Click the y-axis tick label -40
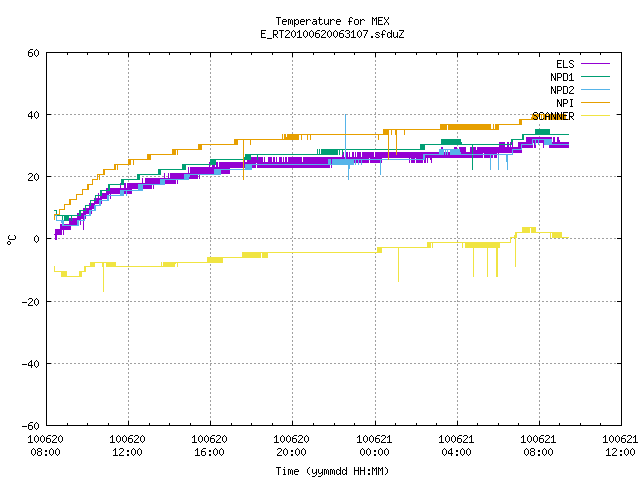This screenshot has width=640, height=480. [x=31, y=364]
